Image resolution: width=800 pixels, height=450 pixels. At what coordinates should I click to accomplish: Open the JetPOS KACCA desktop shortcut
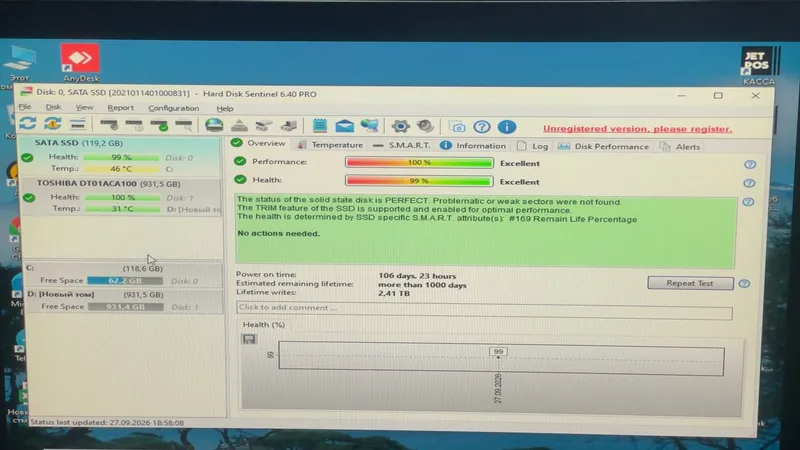pyautogui.click(x=758, y=66)
